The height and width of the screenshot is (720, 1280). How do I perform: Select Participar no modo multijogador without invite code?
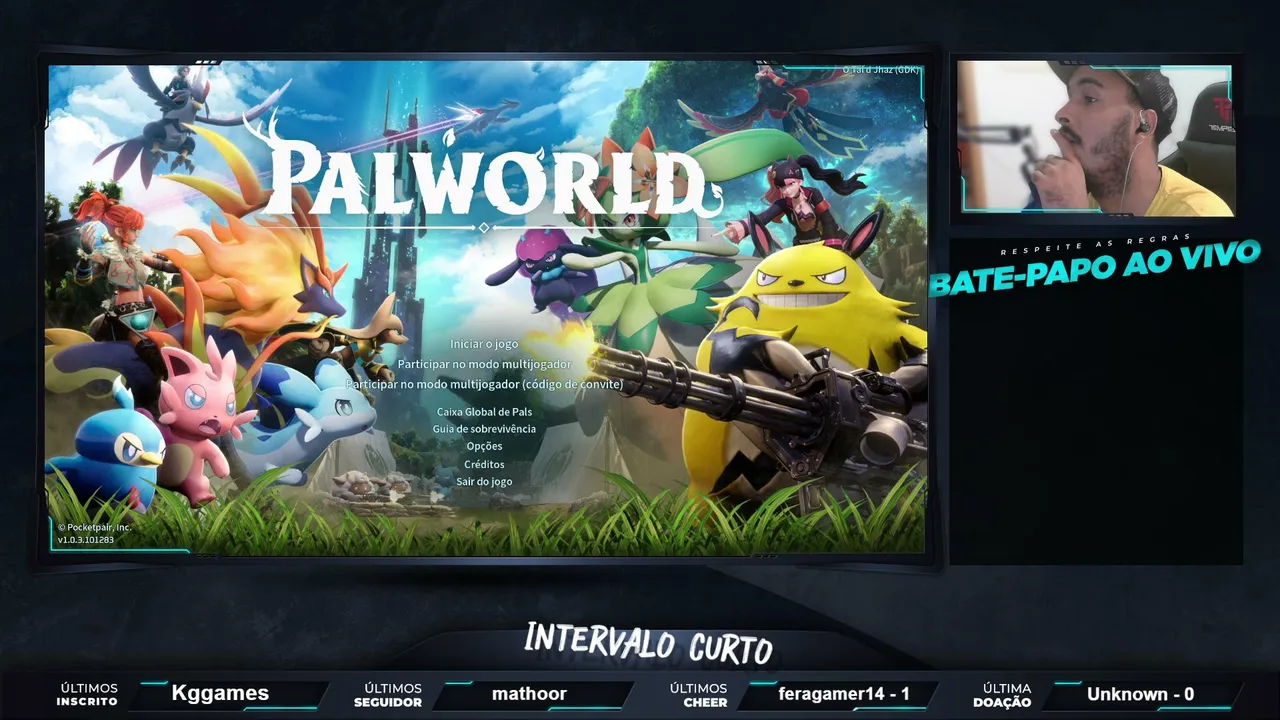pos(484,364)
